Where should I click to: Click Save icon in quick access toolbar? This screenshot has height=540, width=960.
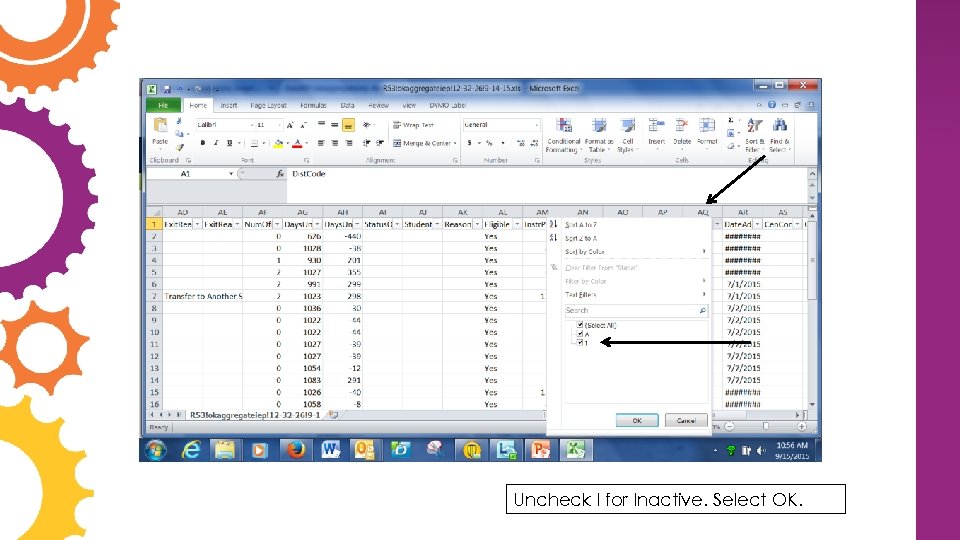pos(167,89)
